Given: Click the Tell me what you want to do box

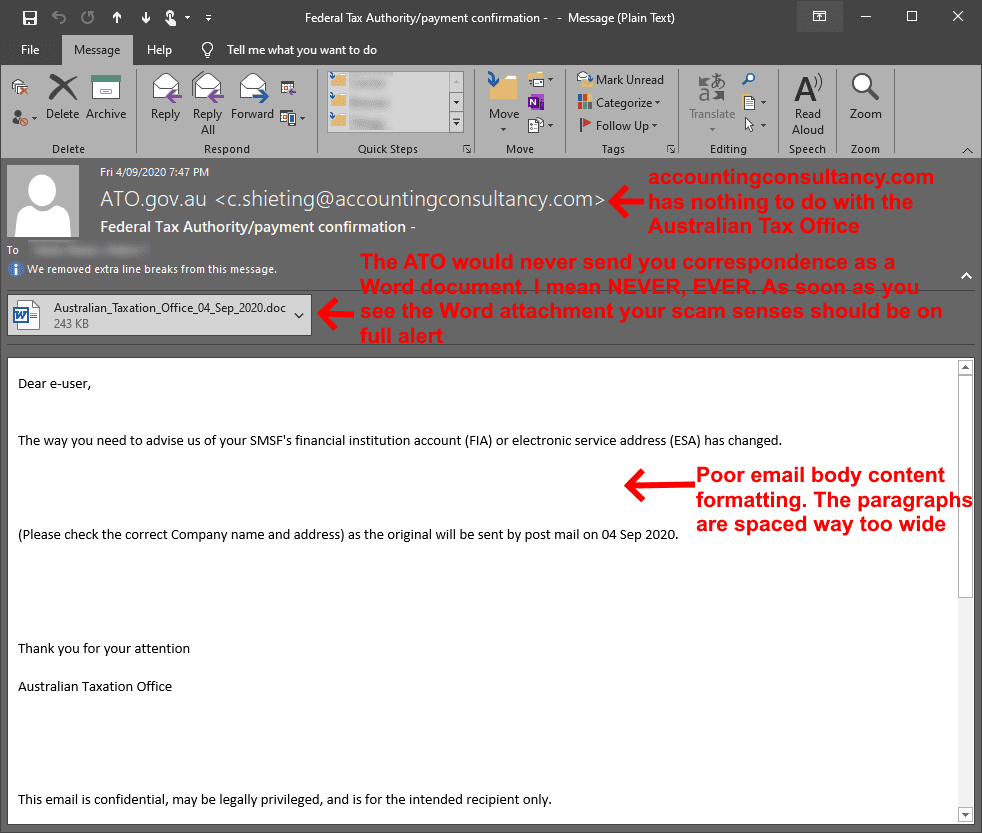Looking at the screenshot, I should tap(301, 50).
